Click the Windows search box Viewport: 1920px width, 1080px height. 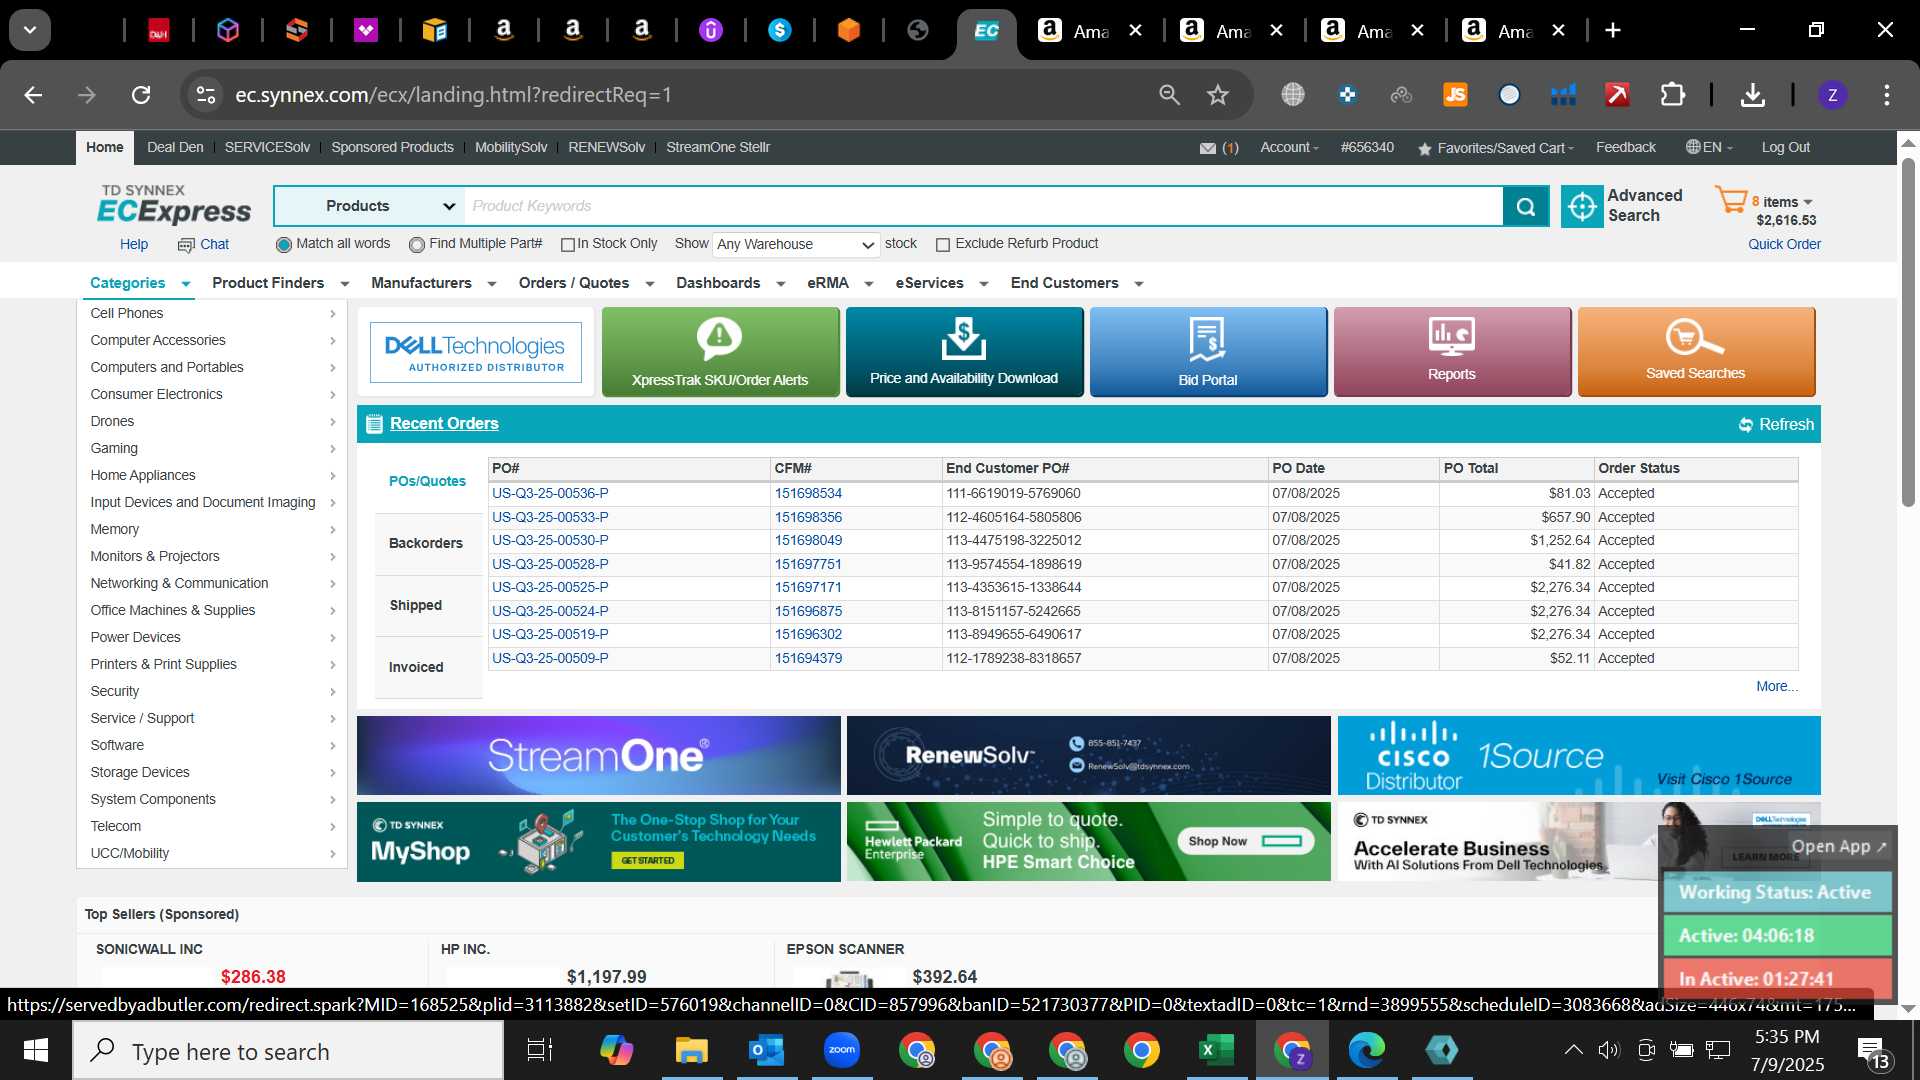[x=288, y=1051]
